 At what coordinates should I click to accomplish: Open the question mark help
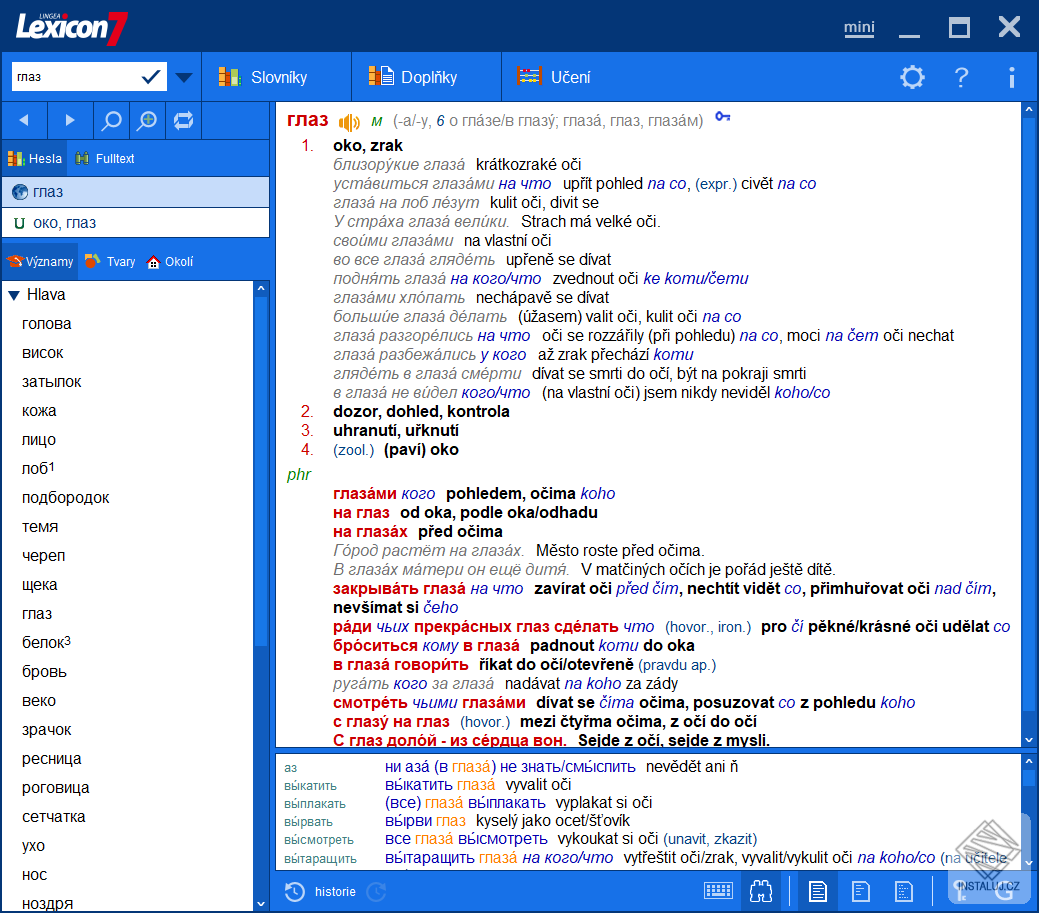pyautogui.click(x=961, y=78)
